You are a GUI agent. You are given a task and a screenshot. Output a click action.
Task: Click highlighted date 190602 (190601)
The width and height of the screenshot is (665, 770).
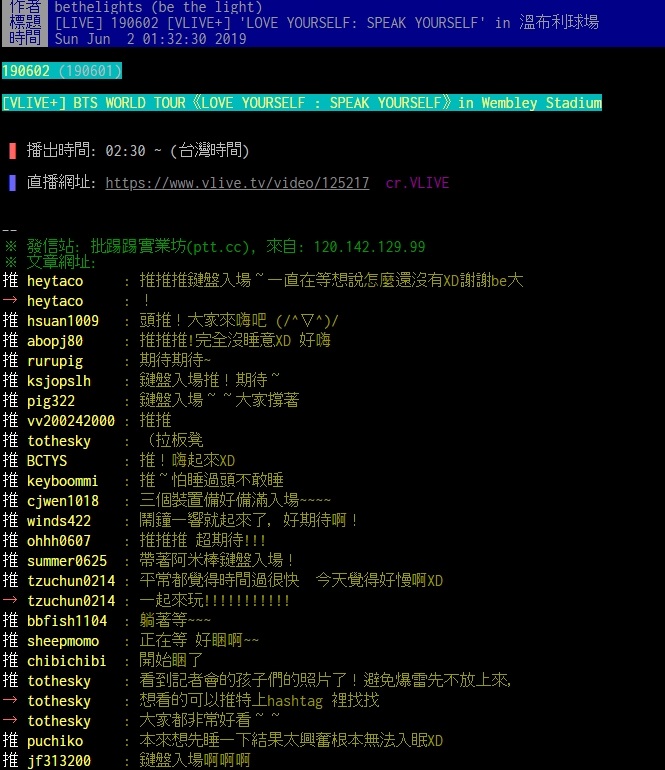[61, 71]
